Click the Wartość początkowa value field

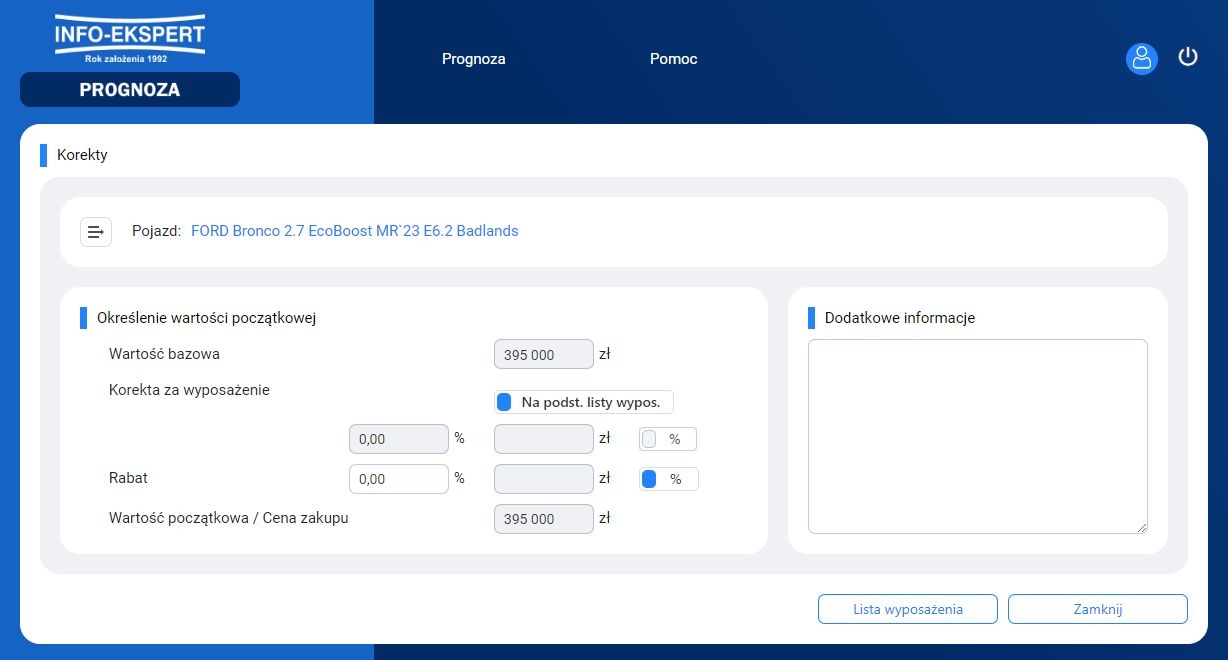(543, 519)
